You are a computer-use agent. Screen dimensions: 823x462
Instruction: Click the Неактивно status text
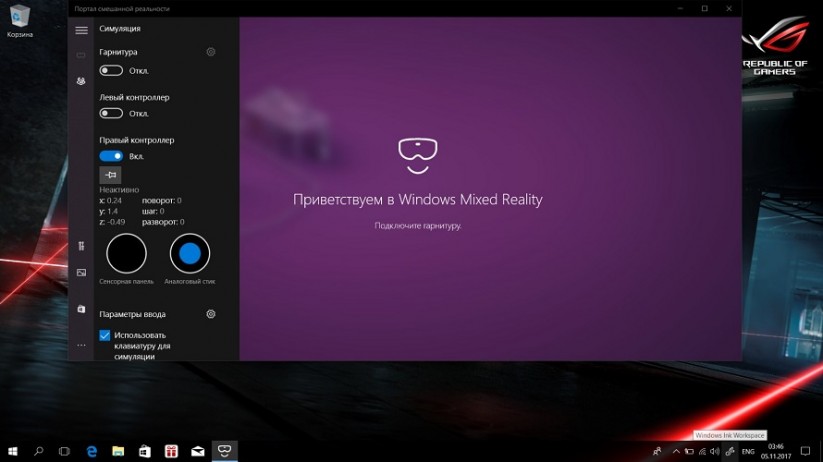point(119,190)
